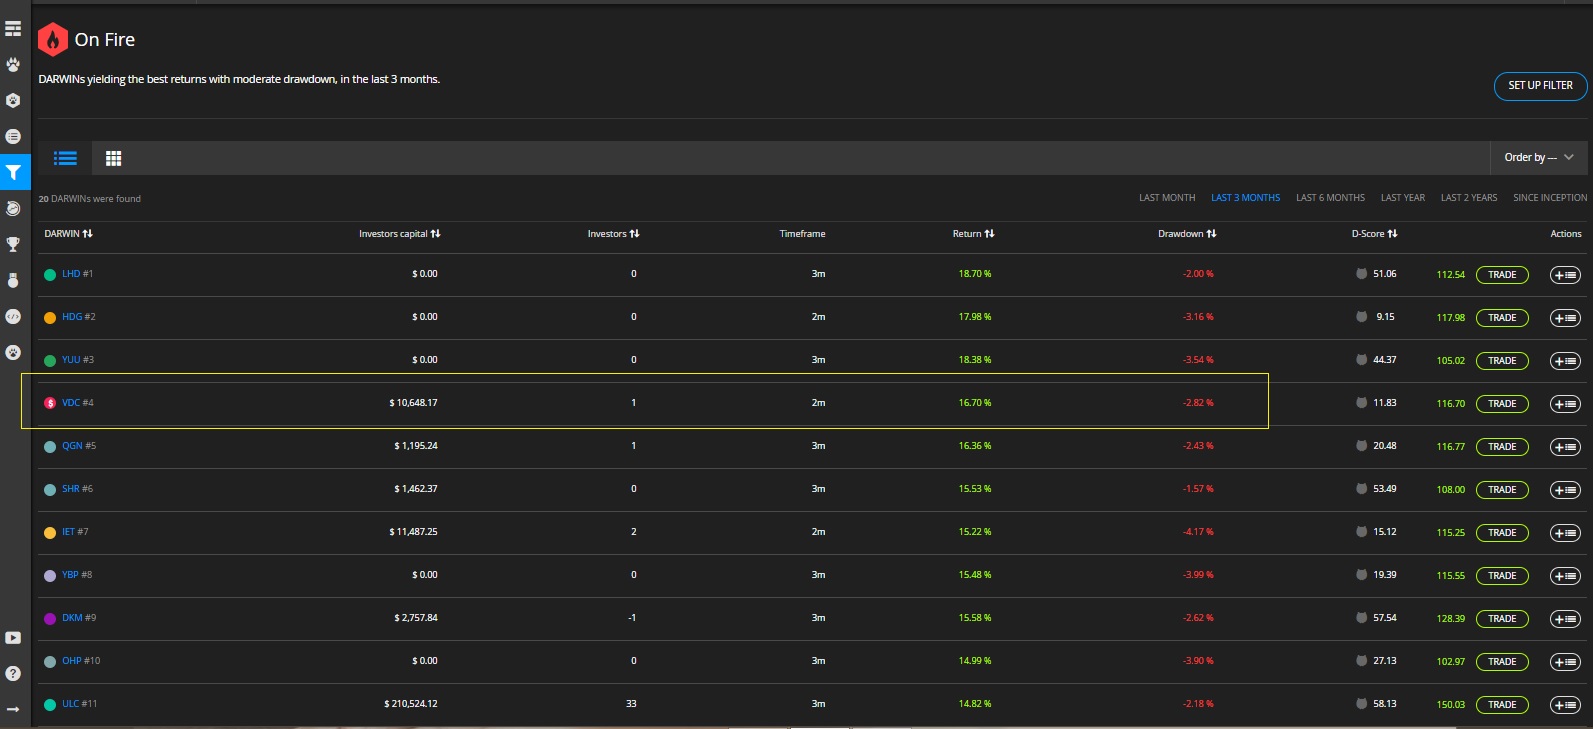Click the red On Fire flame icon
Image resolution: width=1593 pixels, height=729 pixels.
pos(53,40)
